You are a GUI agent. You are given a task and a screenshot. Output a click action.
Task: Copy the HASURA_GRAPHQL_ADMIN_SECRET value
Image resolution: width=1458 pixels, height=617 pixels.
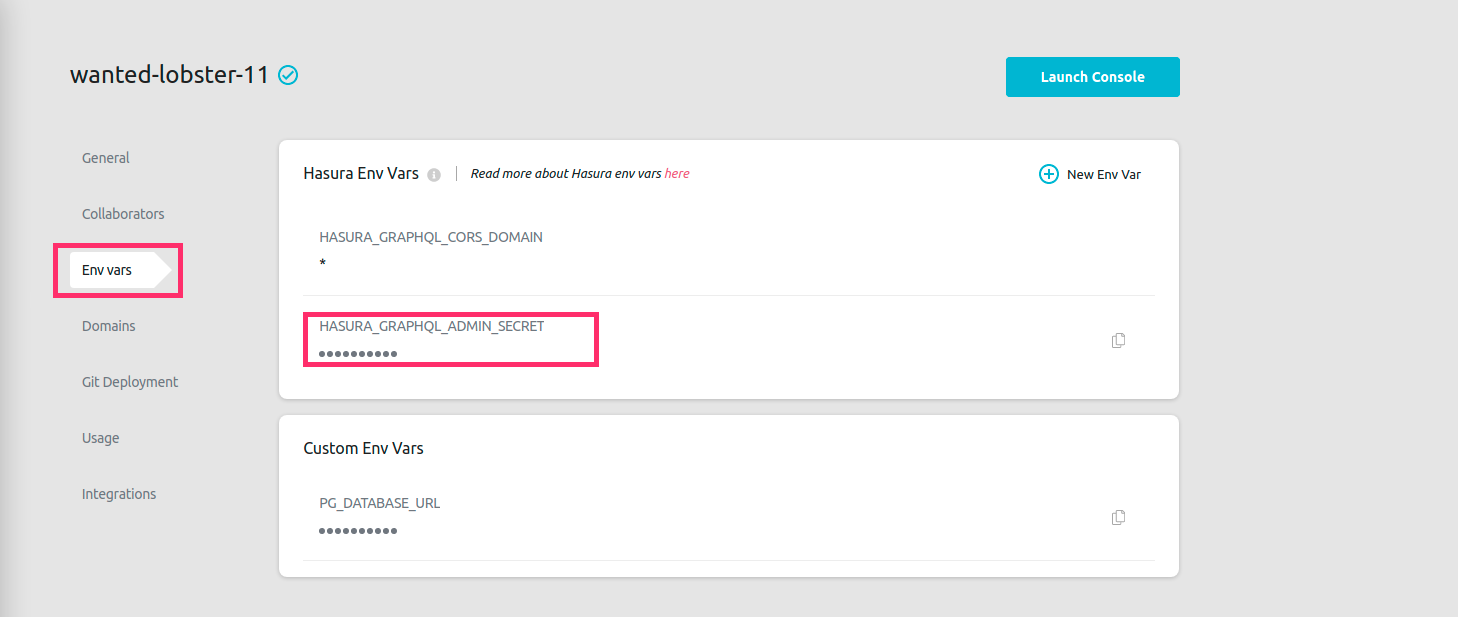pyautogui.click(x=1117, y=340)
